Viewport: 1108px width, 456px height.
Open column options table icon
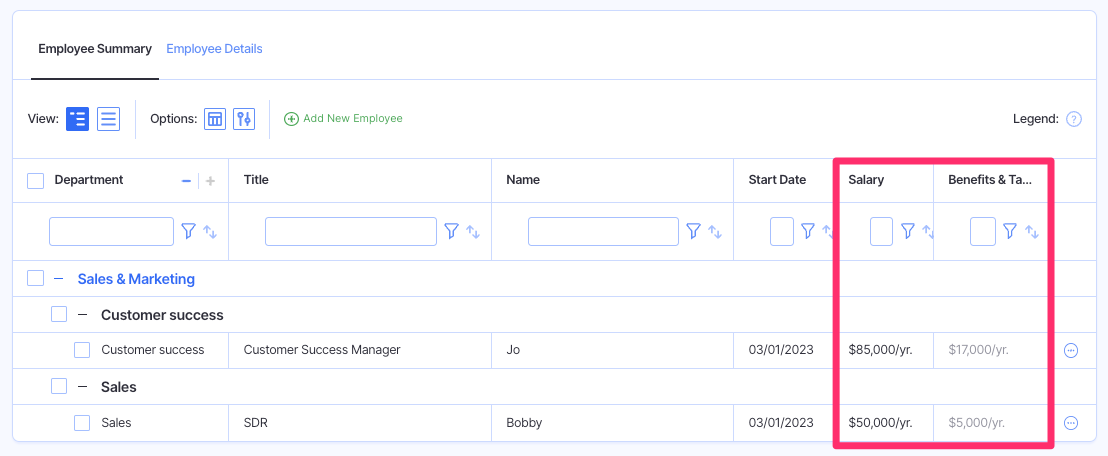(x=215, y=119)
